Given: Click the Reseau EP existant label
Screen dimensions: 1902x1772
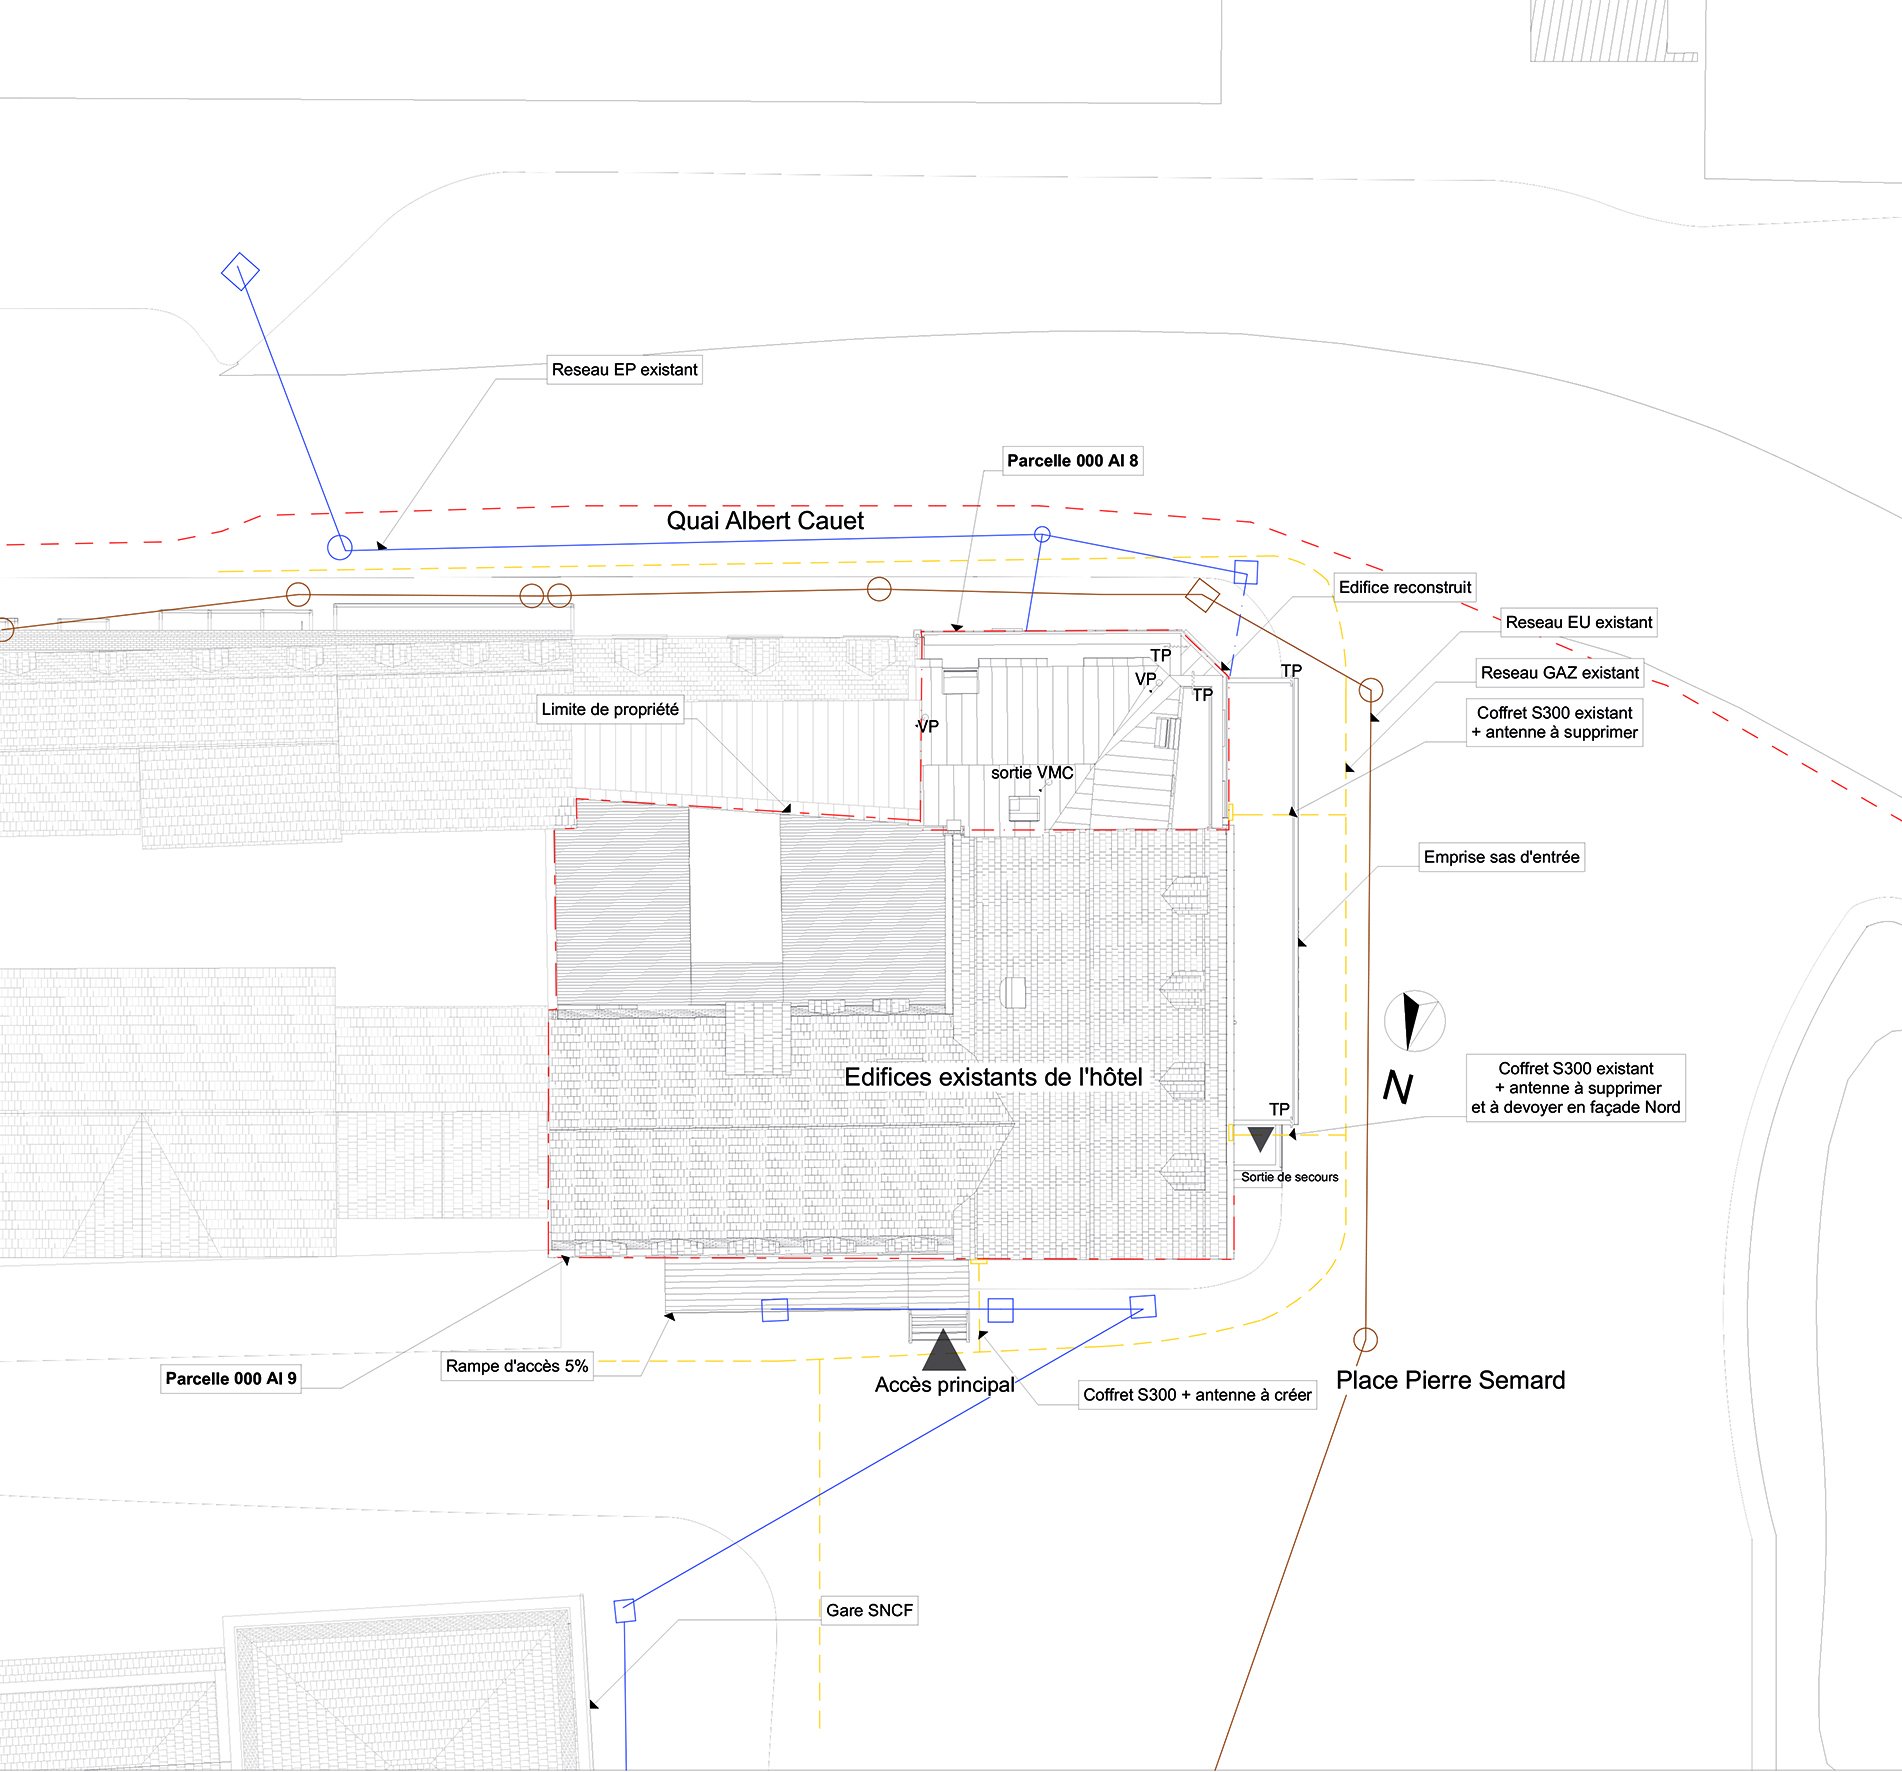Looking at the screenshot, I should coord(624,370).
